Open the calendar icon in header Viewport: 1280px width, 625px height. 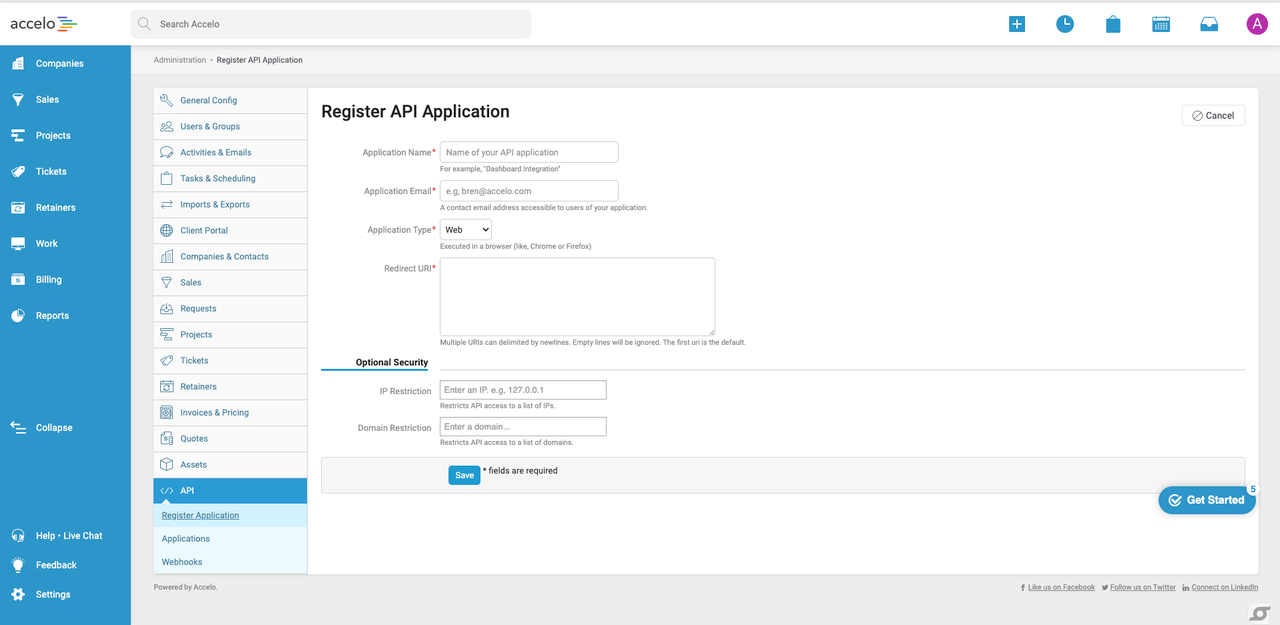click(x=1161, y=24)
